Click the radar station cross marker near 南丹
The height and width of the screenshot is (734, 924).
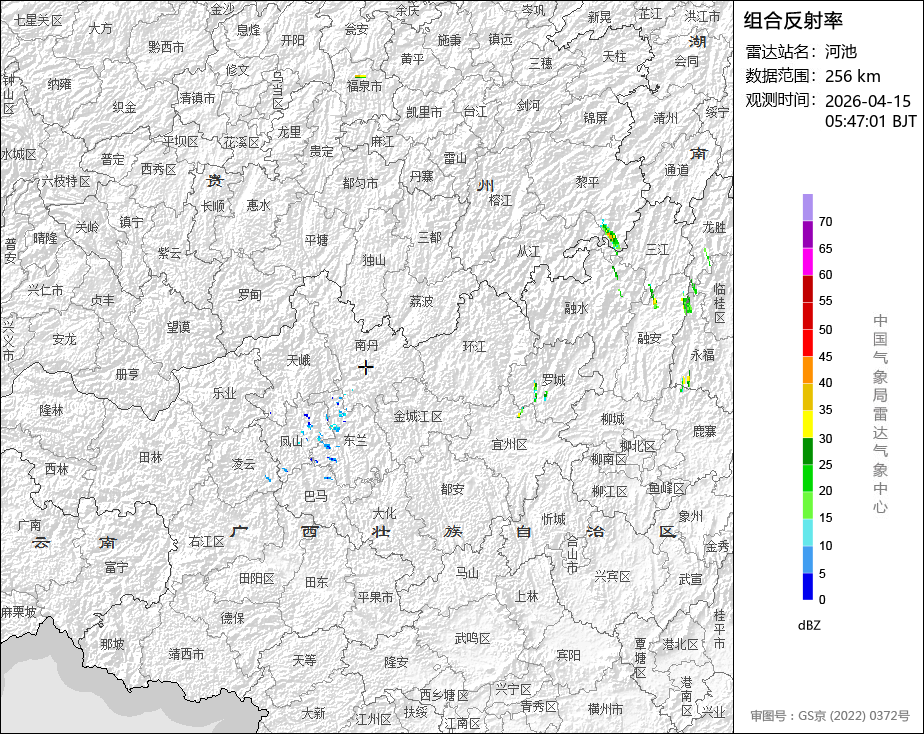pyautogui.click(x=366, y=368)
